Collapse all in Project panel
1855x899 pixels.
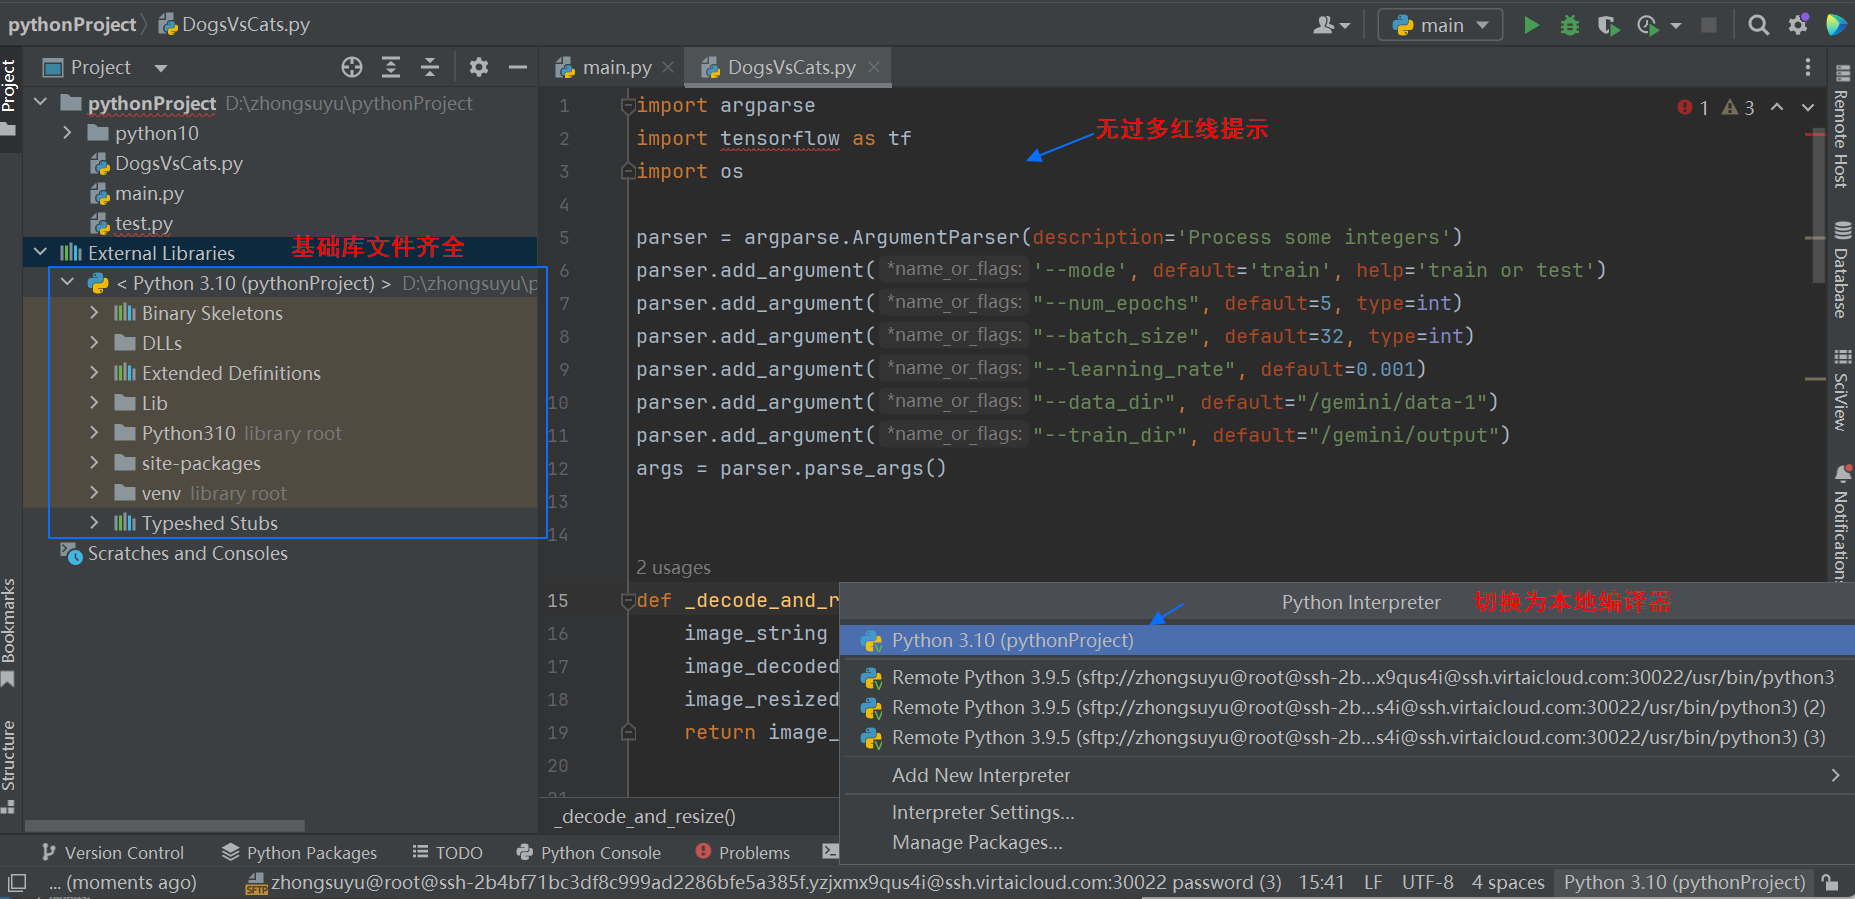tap(430, 67)
